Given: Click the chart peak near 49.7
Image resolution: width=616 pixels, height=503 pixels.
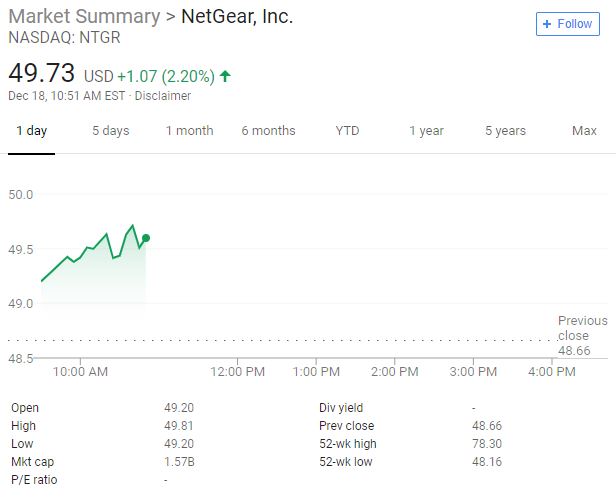Looking at the screenshot, I should pyautogui.click(x=133, y=225).
